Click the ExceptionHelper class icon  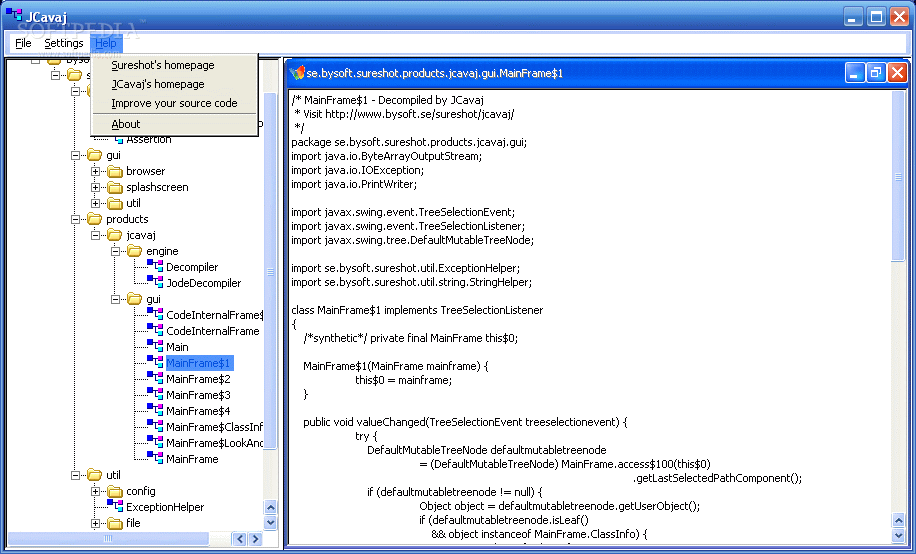tap(115, 506)
